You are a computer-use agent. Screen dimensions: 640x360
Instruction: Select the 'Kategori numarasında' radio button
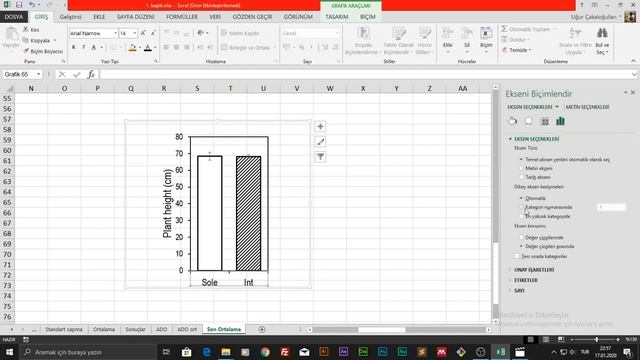[x=521, y=207]
